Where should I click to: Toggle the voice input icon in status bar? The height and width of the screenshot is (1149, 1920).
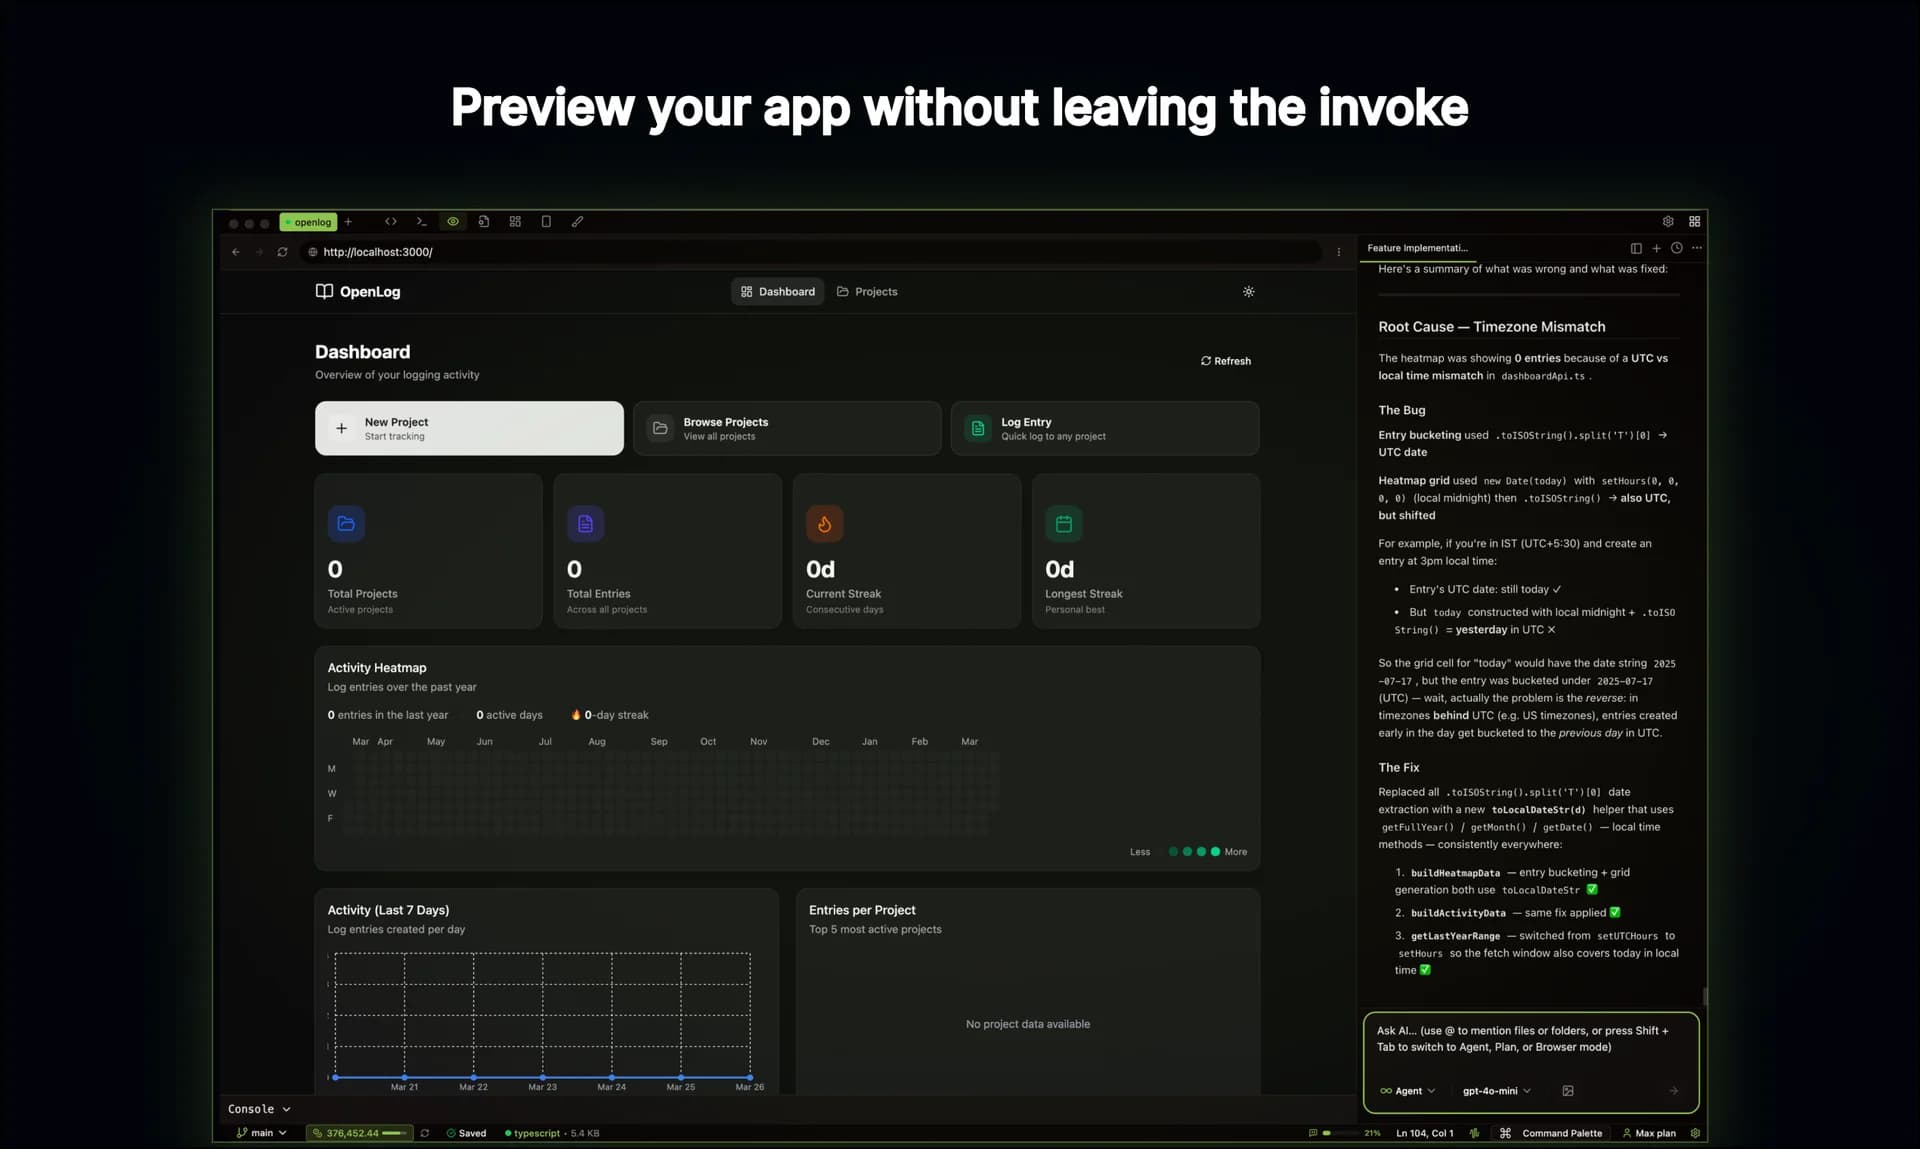[1475, 1133]
